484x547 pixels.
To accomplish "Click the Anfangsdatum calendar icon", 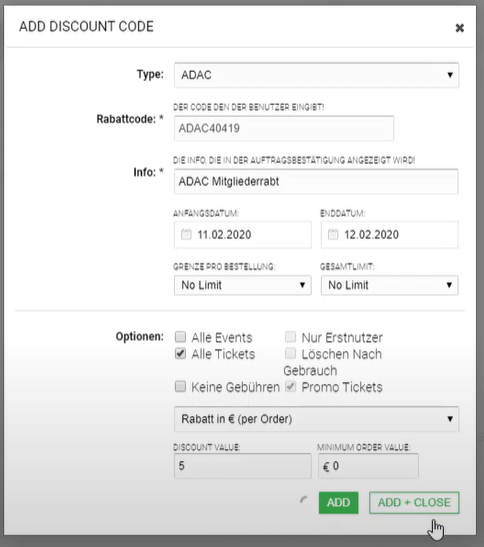I will 186,234.
